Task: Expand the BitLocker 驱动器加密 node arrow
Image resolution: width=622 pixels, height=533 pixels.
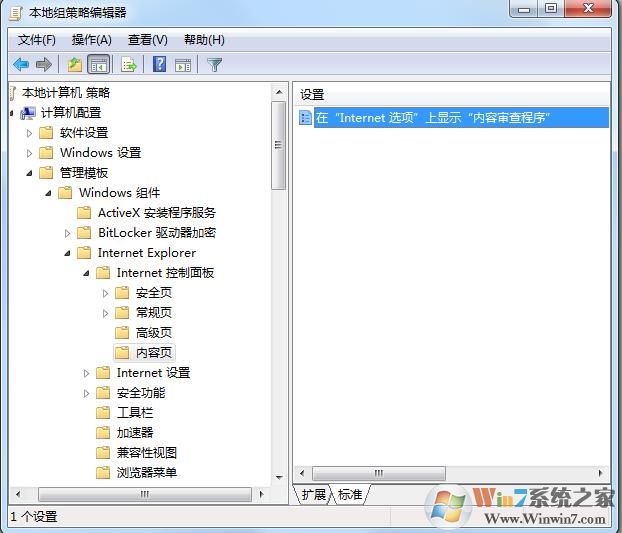Action: 67,233
